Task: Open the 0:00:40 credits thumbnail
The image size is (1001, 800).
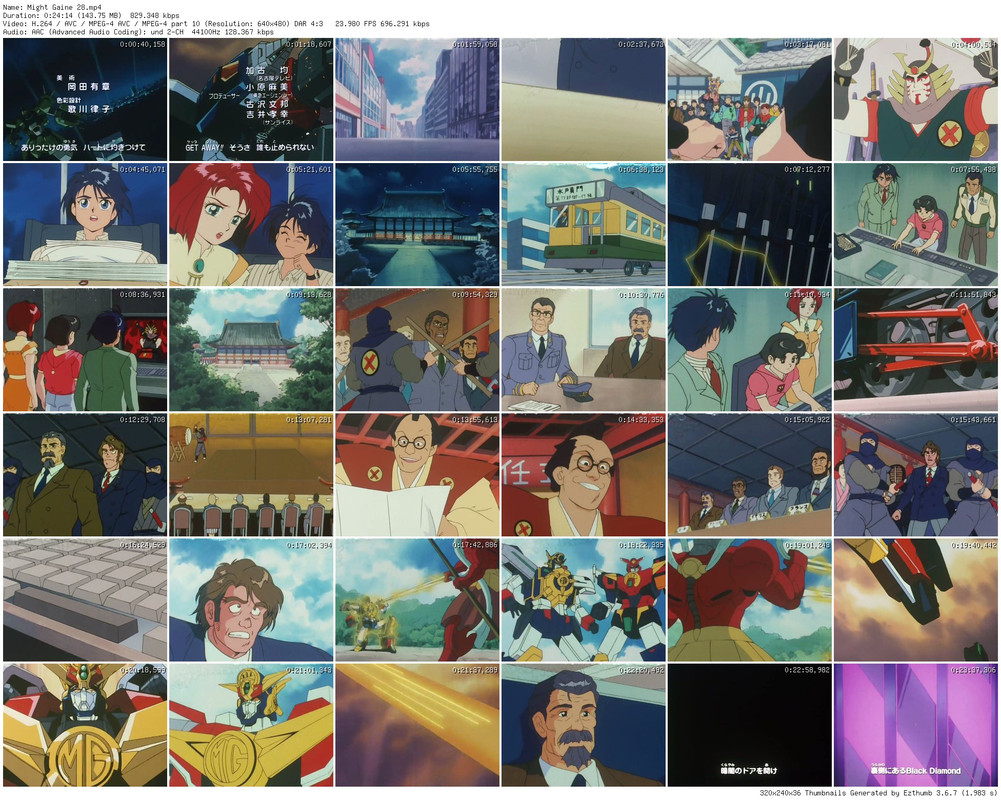Action: 85,100
